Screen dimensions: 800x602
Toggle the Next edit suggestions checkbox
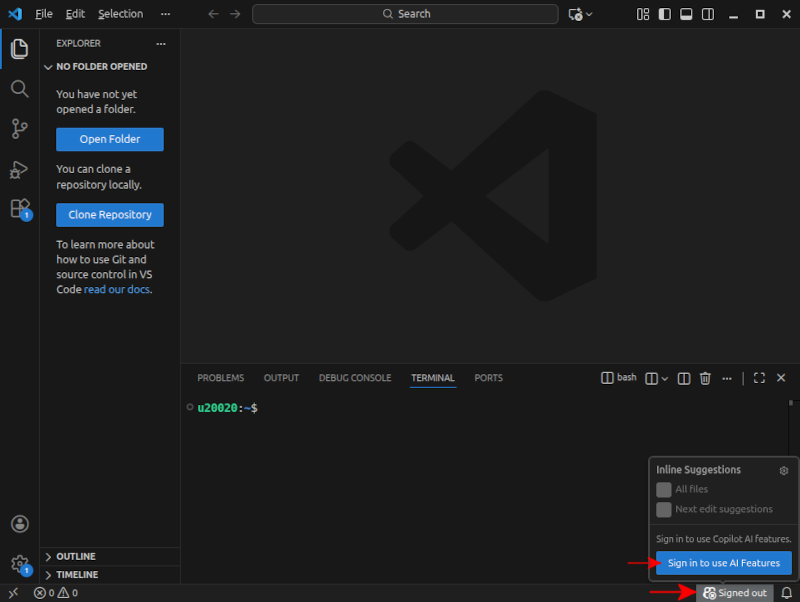point(664,510)
